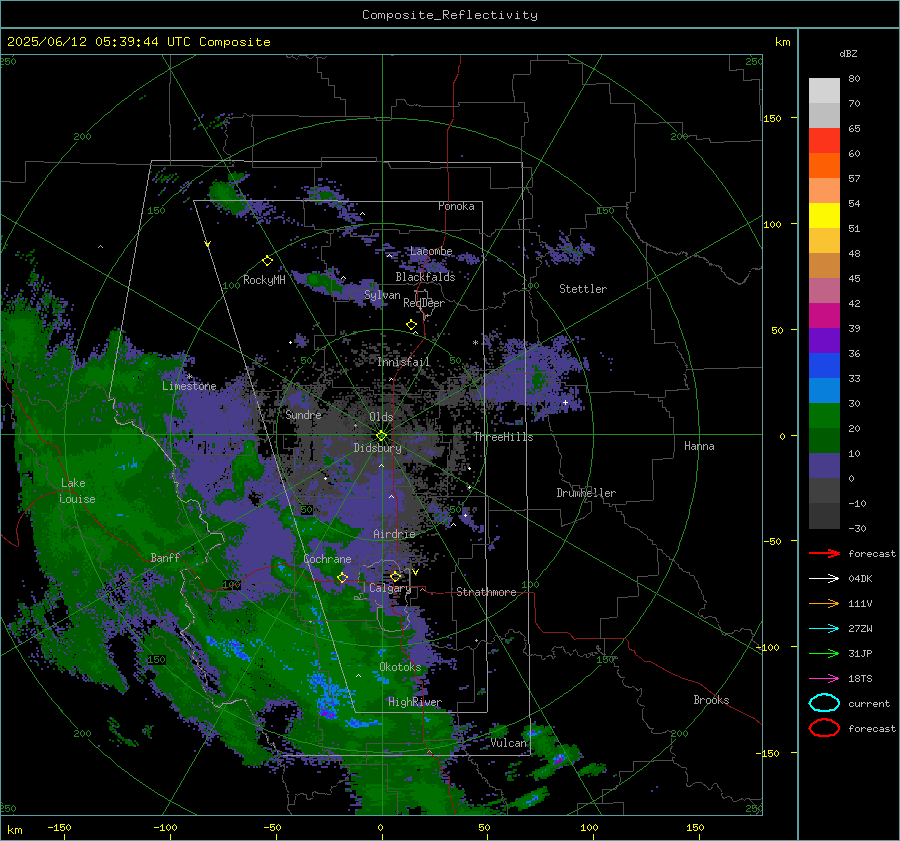Image resolution: width=900 pixels, height=841 pixels.
Task: Select the yellow 54 dBZ color swatch
Action: tap(824, 216)
